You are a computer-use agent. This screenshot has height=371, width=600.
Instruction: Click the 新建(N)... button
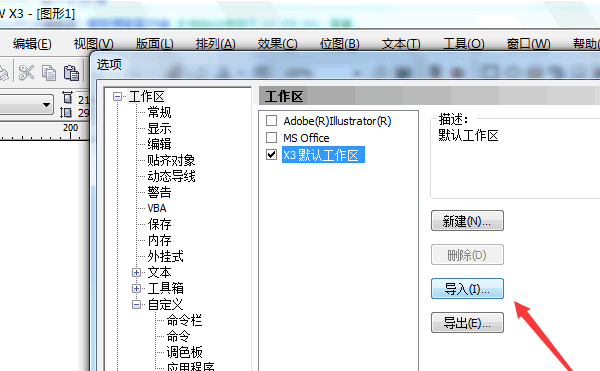tap(467, 221)
